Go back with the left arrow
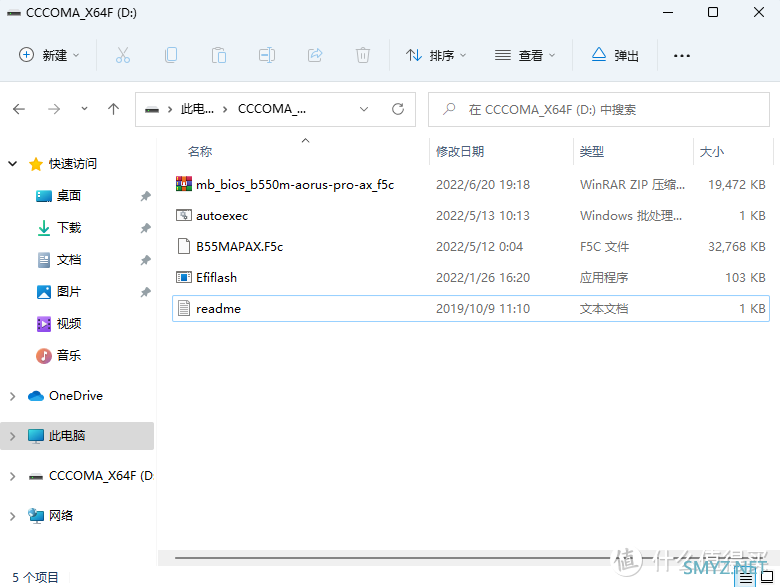The width and height of the screenshot is (780, 587). point(19,109)
